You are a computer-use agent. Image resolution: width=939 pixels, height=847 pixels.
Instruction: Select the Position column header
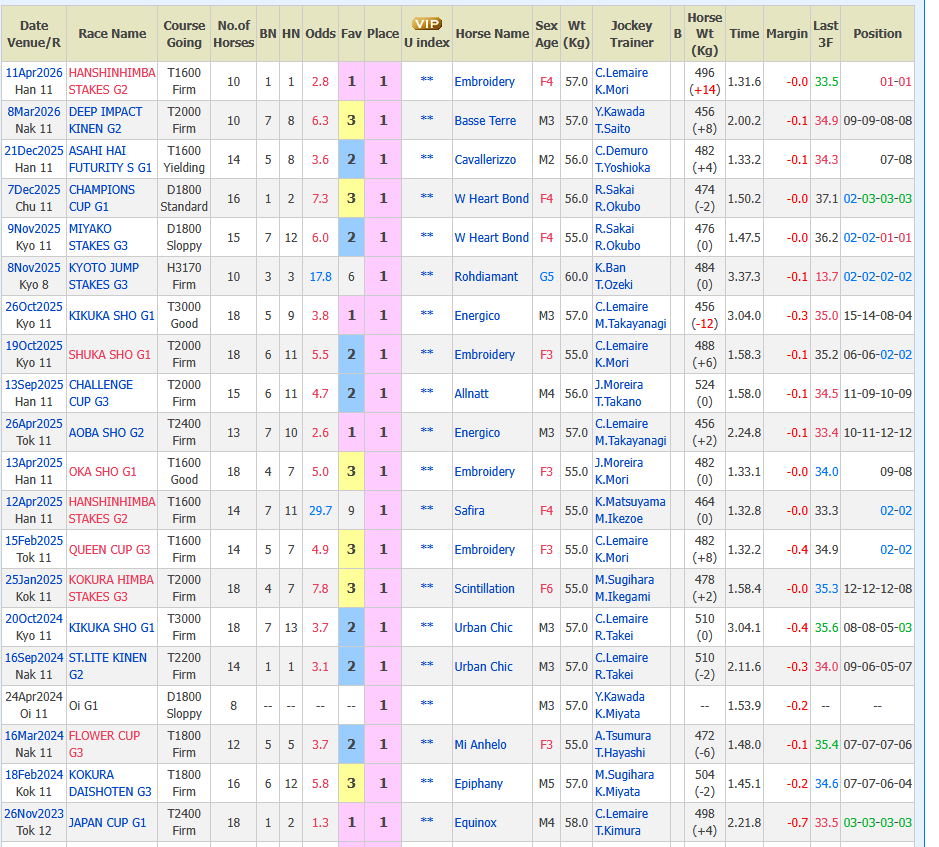click(x=877, y=34)
